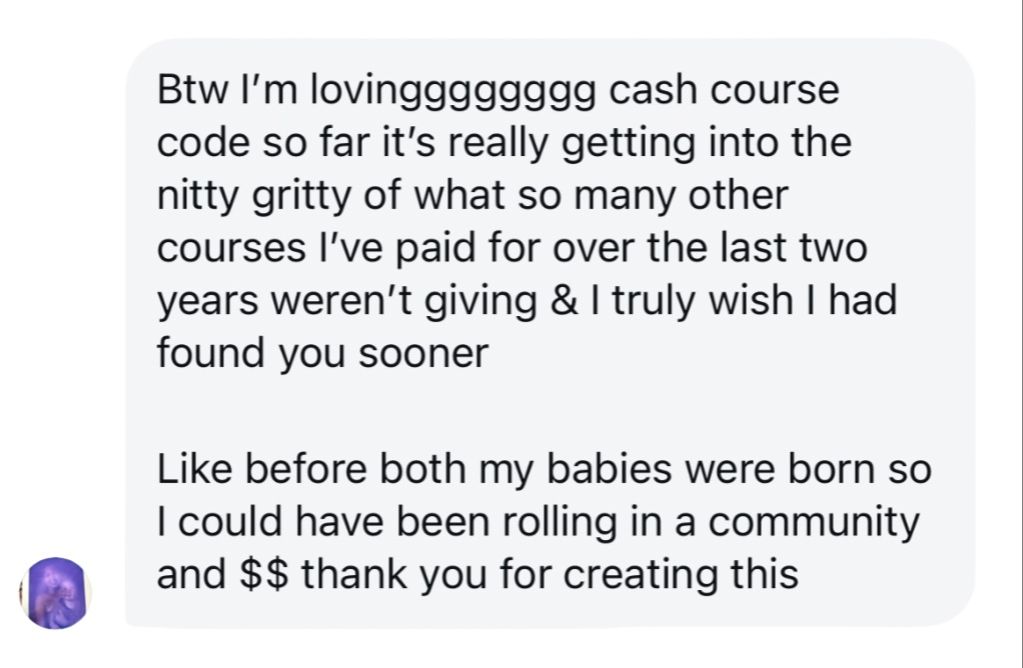Select the gray message bubble
Viewport: 1023px width, 668px height.
550,333
